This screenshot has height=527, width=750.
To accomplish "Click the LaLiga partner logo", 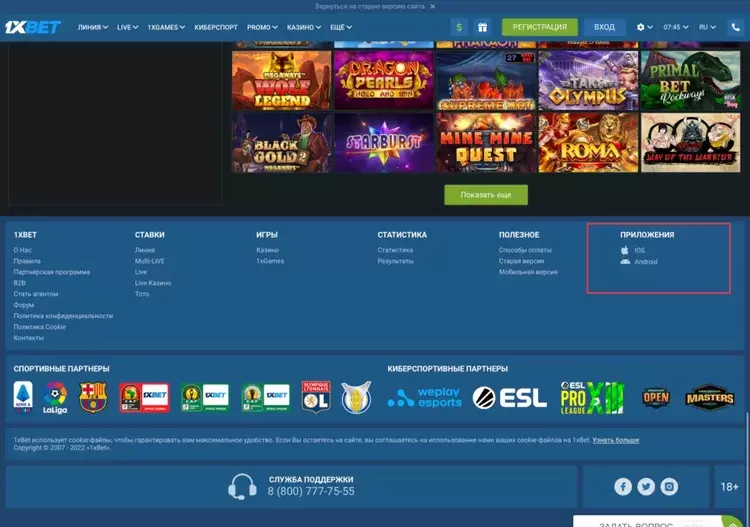I will [x=55, y=397].
